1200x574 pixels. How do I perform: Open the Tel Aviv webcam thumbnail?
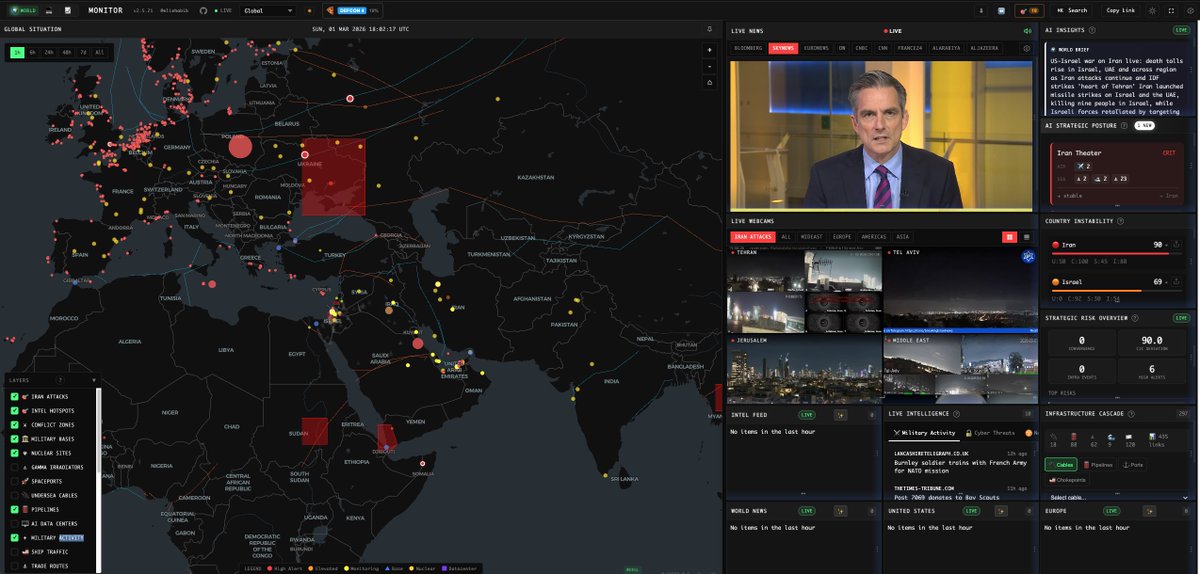click(961, 290)
